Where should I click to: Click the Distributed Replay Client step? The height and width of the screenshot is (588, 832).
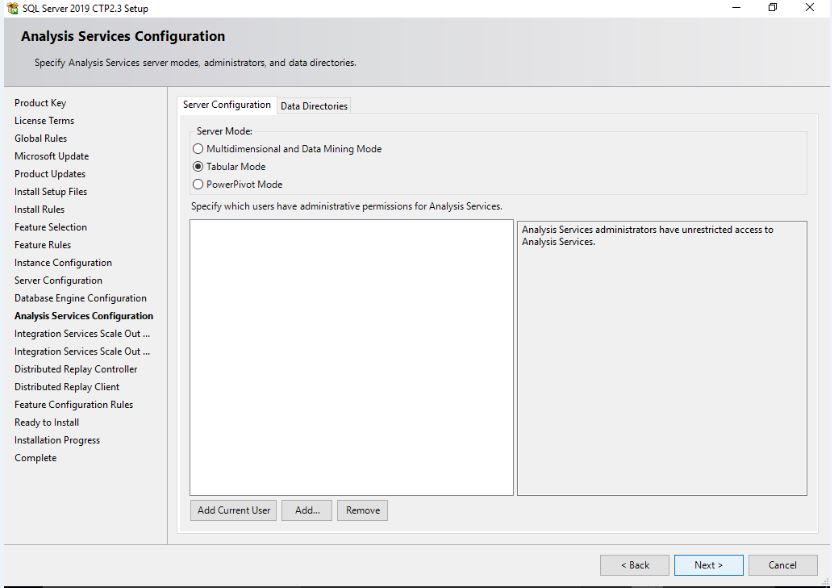[x=67, y=387]
